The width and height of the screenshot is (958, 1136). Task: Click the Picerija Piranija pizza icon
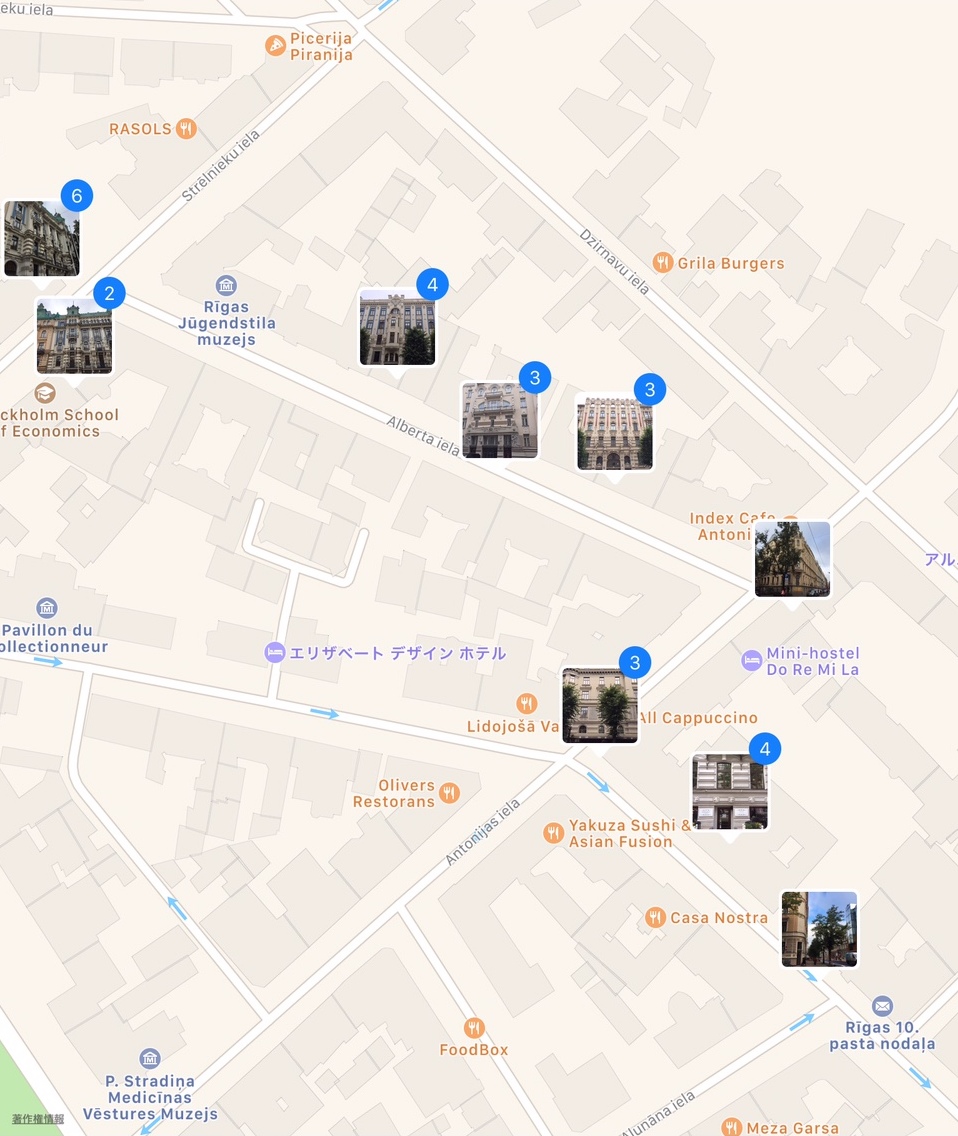click(x=275, y=45)
